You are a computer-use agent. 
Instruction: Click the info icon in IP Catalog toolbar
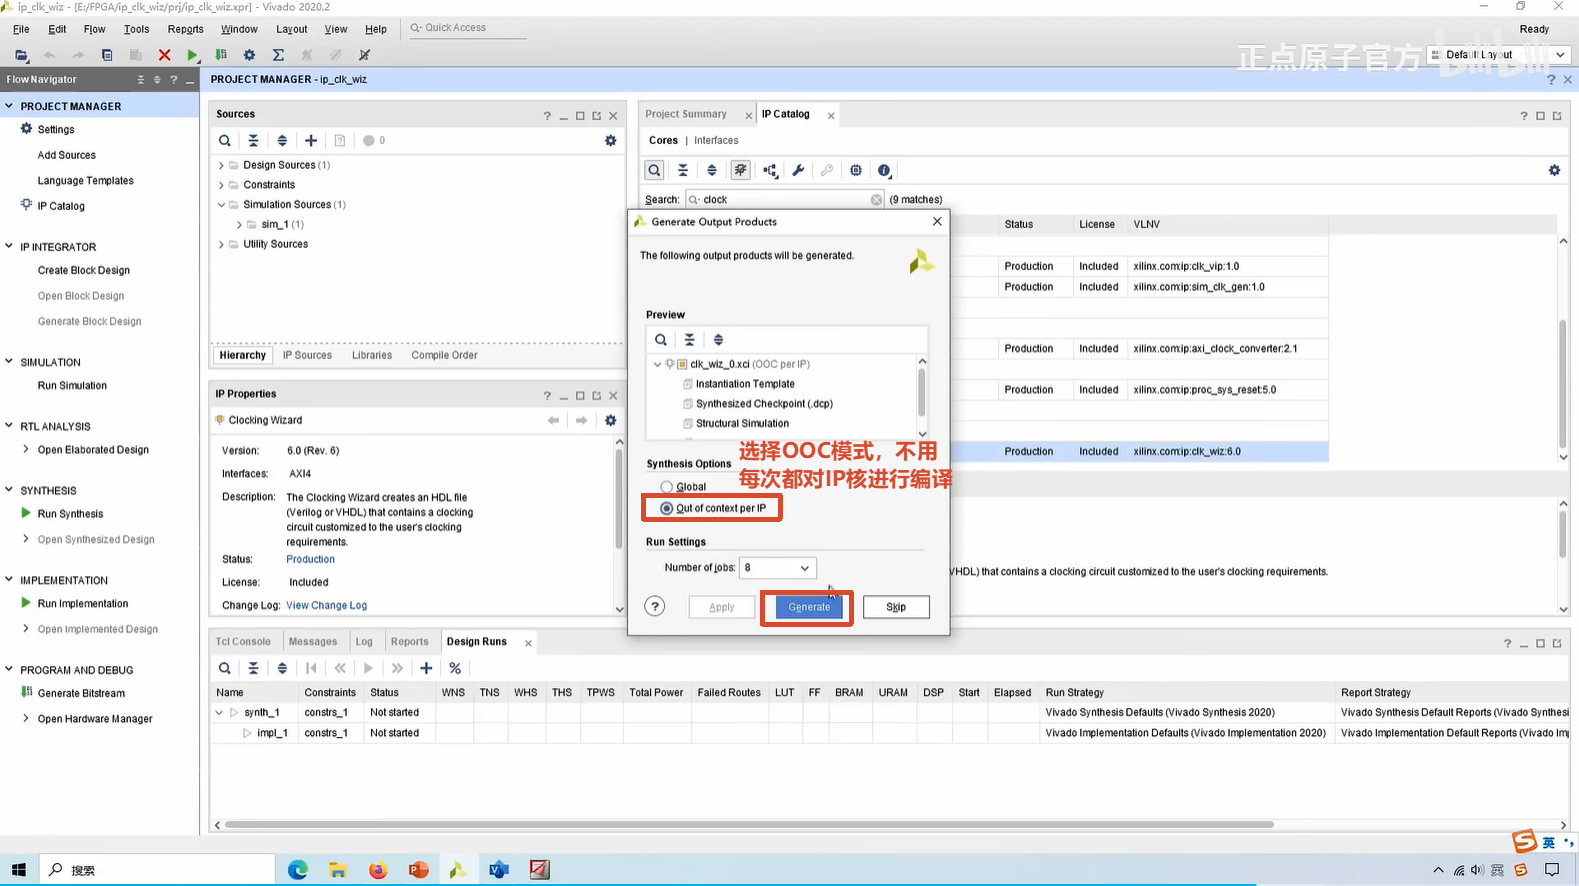(x=884, y=171)
